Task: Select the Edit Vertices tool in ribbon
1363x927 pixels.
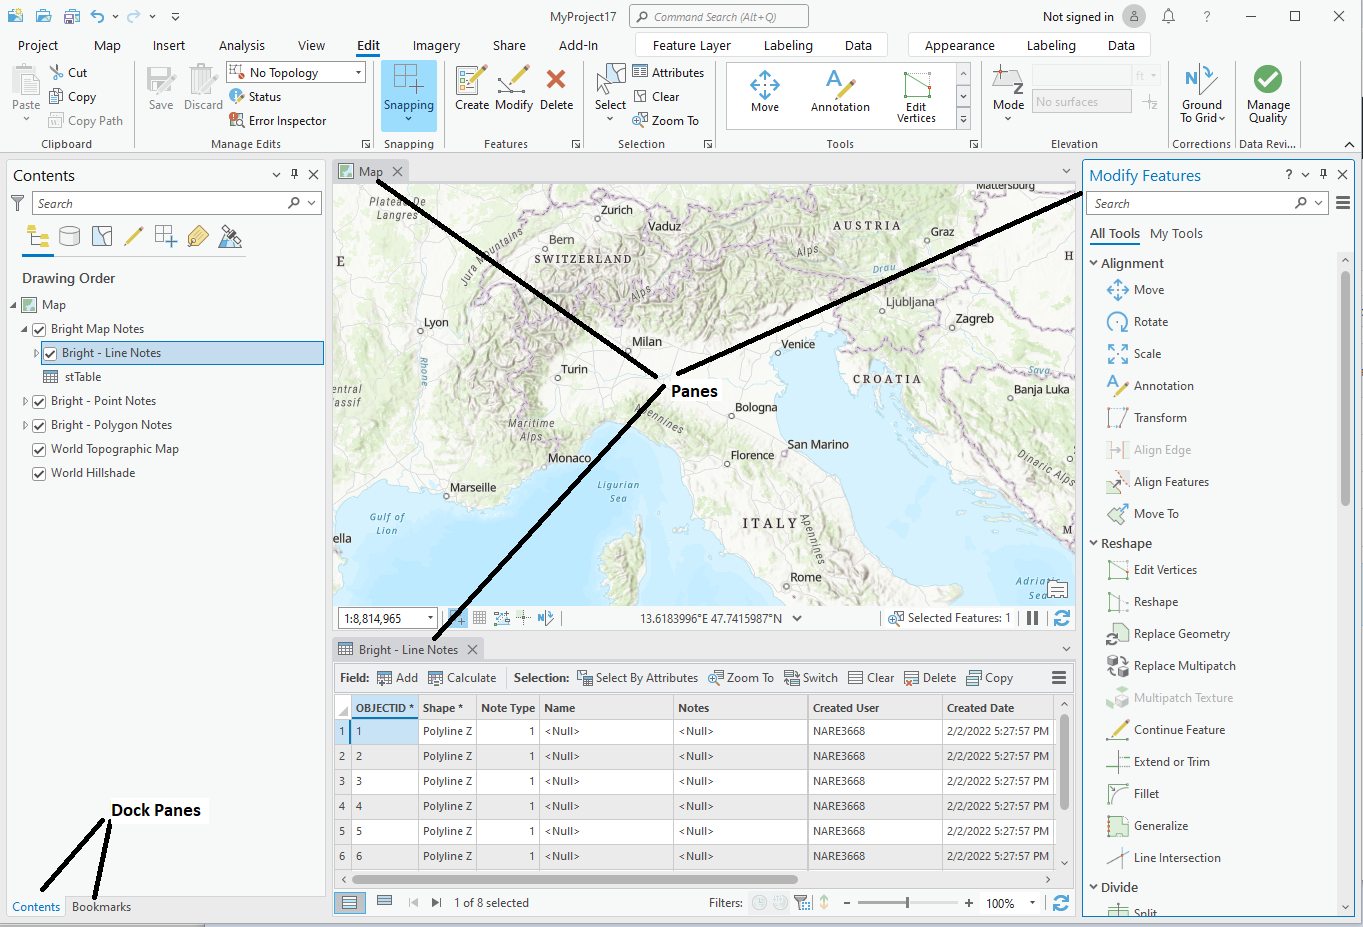Action: [x=916, y=86]
